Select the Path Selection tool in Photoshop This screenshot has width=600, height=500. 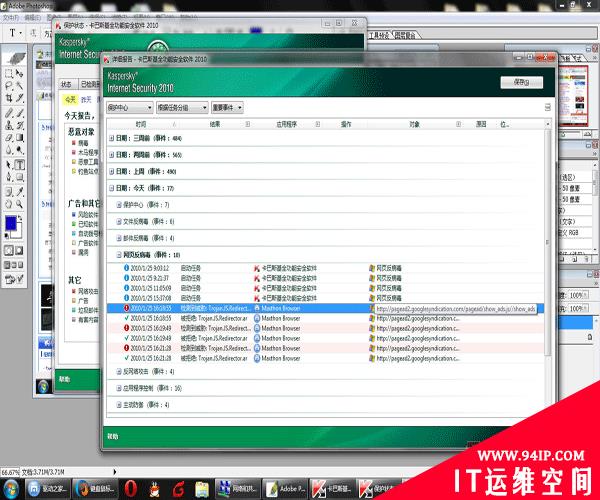point(9,164)
